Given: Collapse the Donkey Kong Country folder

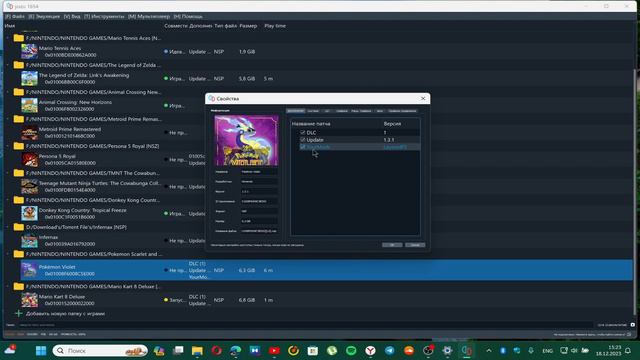Looking at the screenshot, I should coord(7,200).
